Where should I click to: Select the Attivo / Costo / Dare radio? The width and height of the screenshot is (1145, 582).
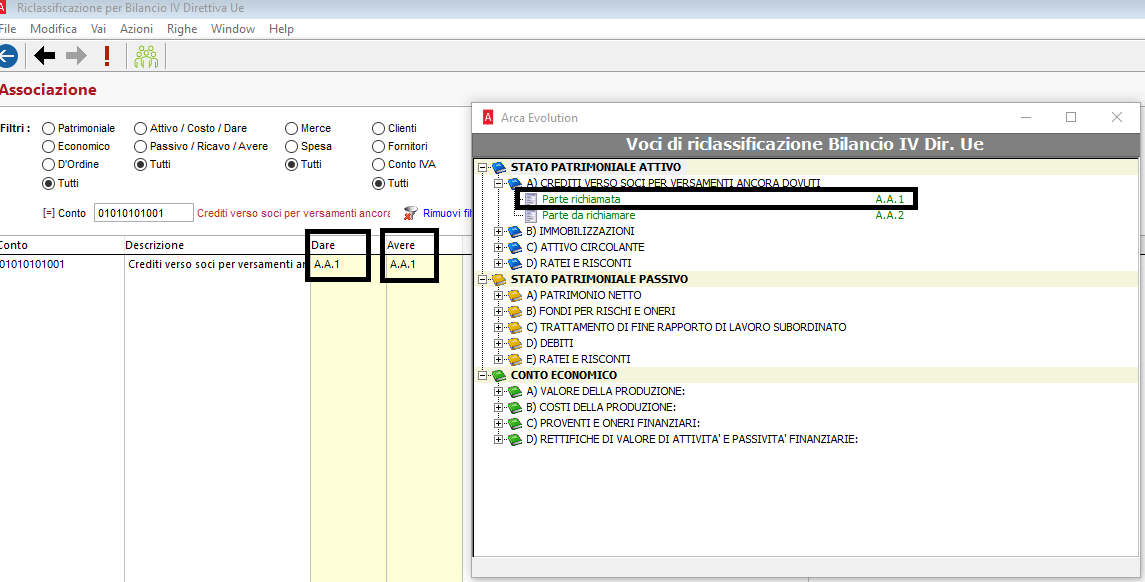click(x=141, y=129)
